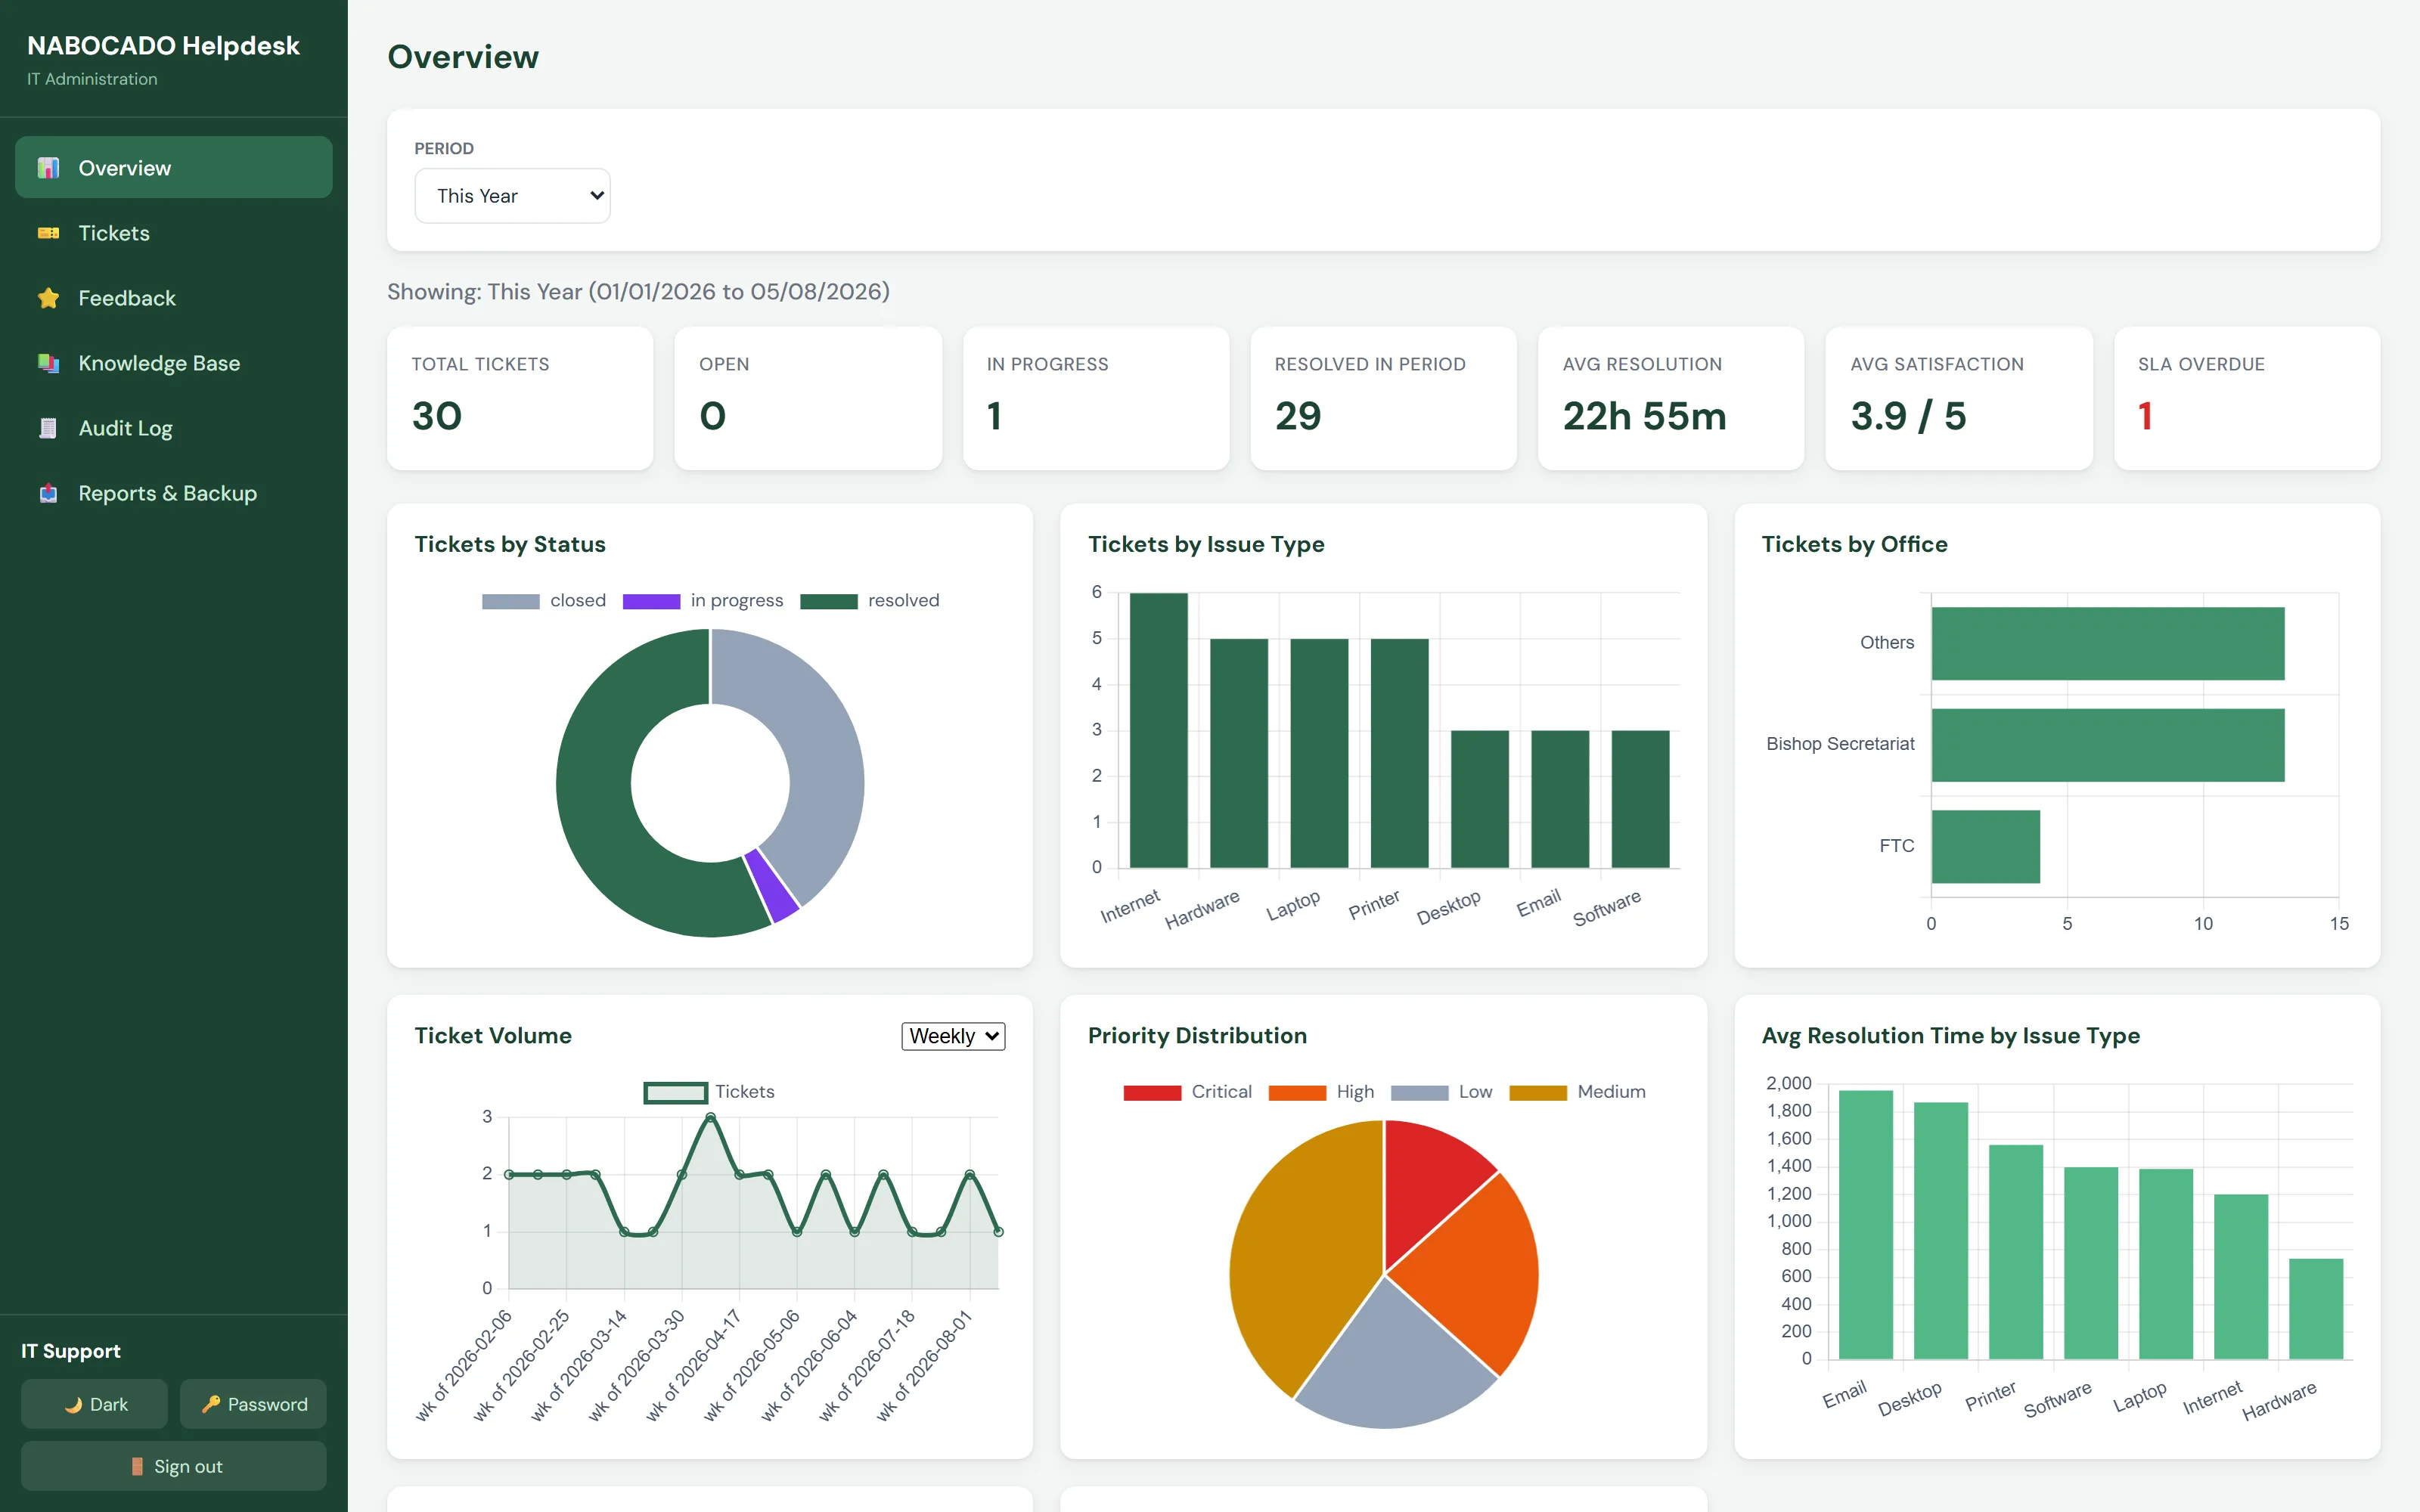This screenshot has height=1512, width=2420.
Task: Go to the Tickets page
Action: click(173, 232)
